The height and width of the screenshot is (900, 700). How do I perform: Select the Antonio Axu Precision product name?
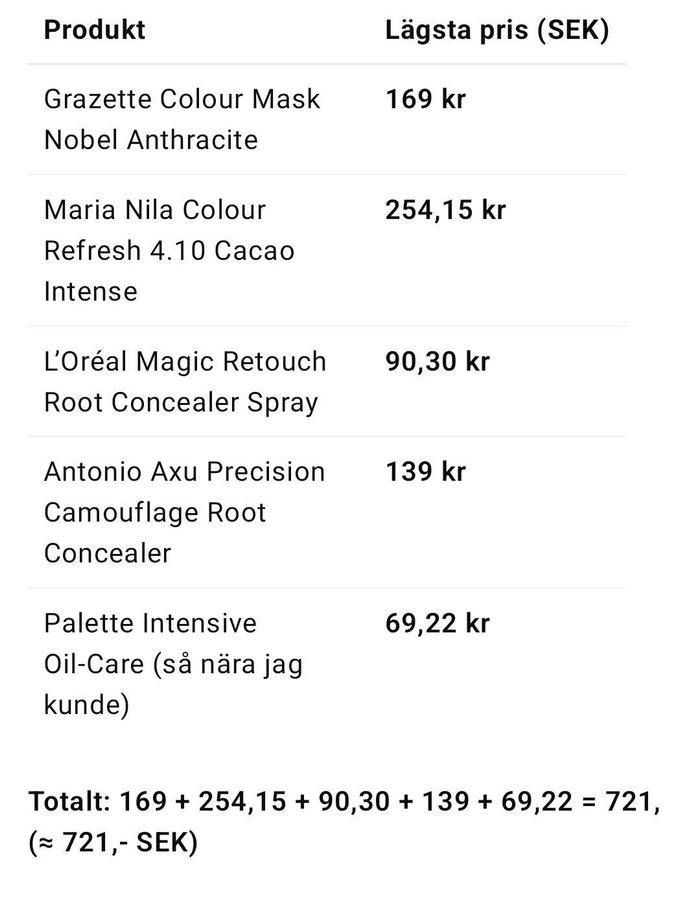point(184,472)
